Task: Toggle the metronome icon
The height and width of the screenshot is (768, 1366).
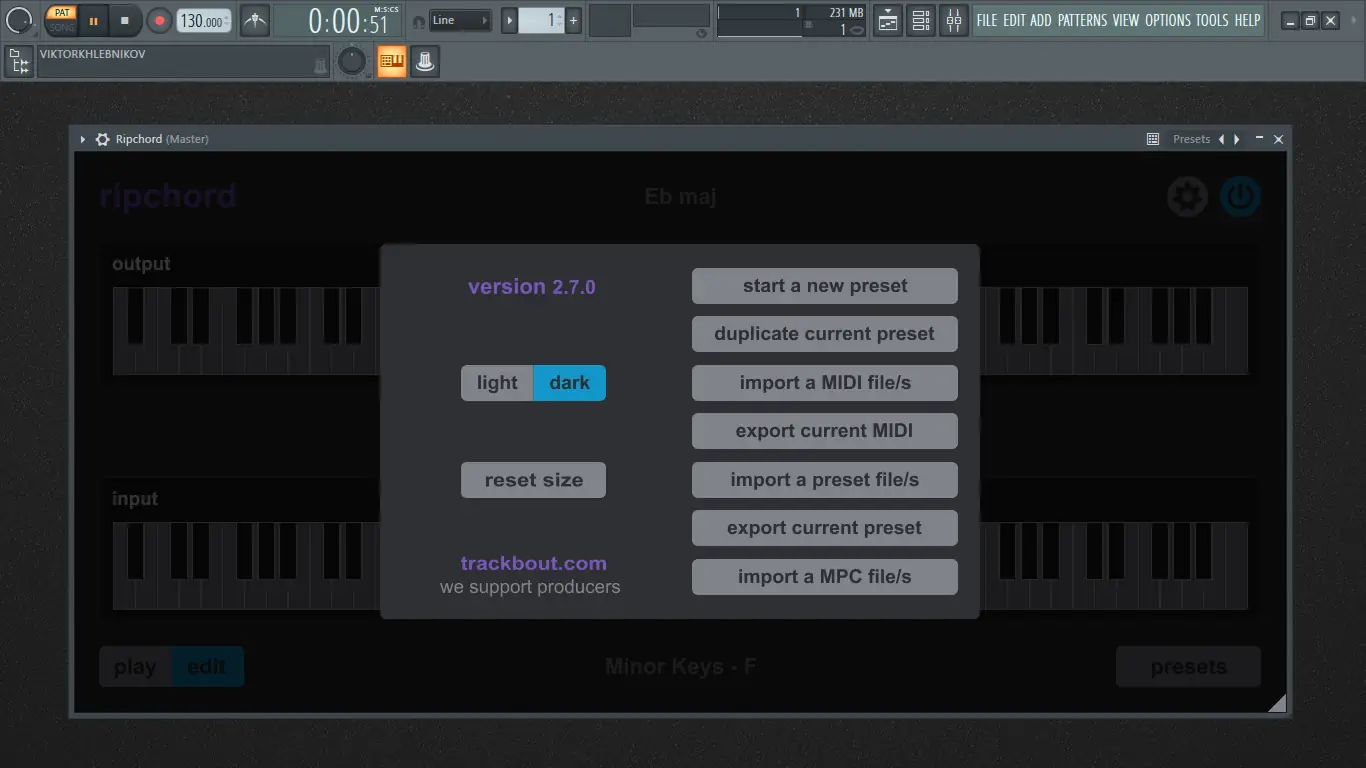Action: coord(255,20)
